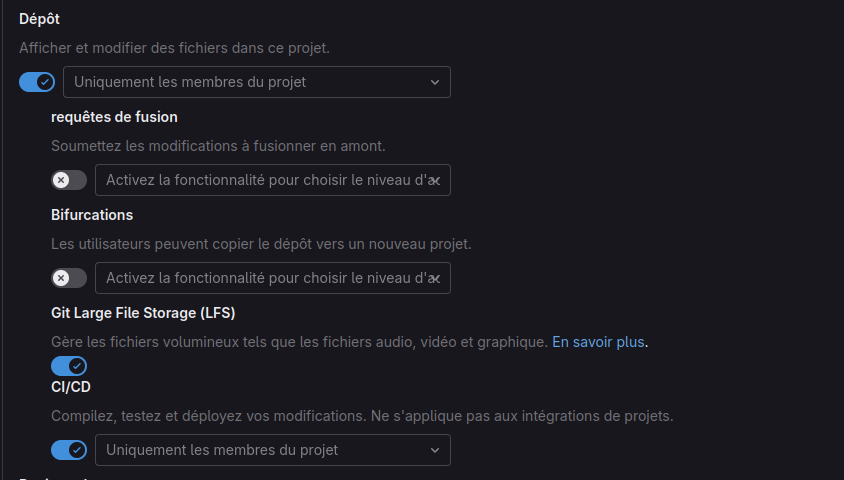Click the requêtes de fusion access dropdown
This screenshot has height=480, width=844.
click(272, 180)
